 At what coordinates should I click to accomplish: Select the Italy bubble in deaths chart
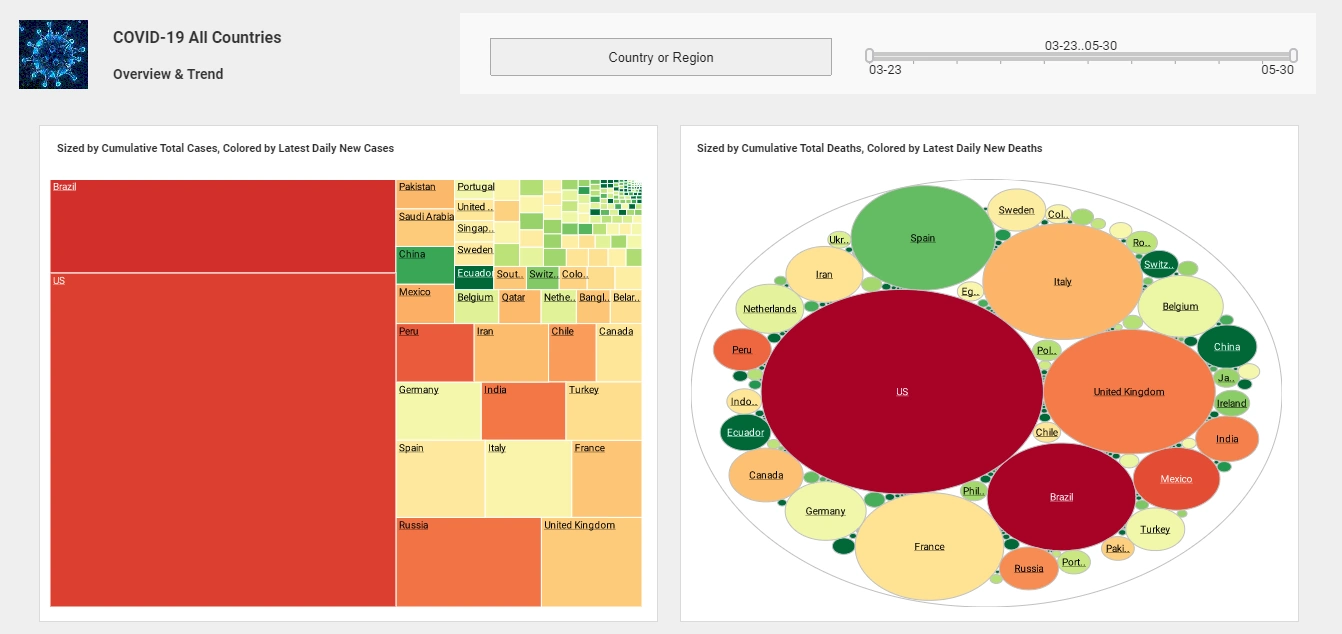click(x=1062, y=281)
